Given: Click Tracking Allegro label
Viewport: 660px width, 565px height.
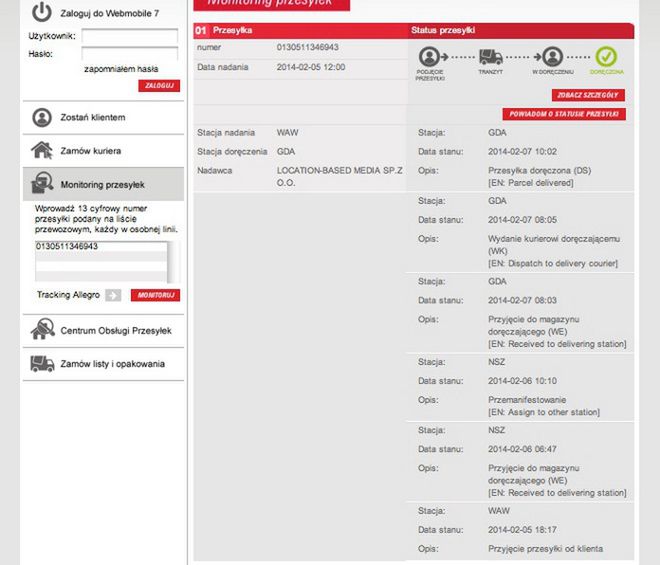Looking at the screenshot, I should pyautogui.click(x=68, y=295).
